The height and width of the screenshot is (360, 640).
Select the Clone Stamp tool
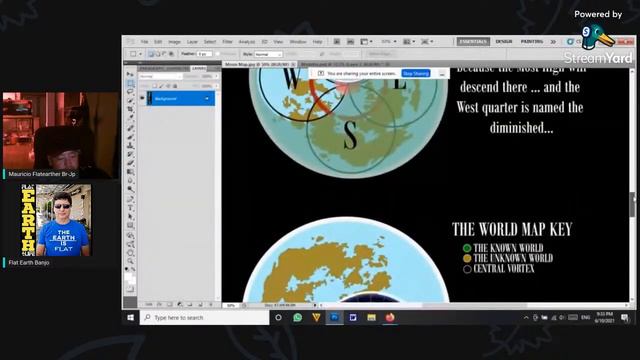130,145
